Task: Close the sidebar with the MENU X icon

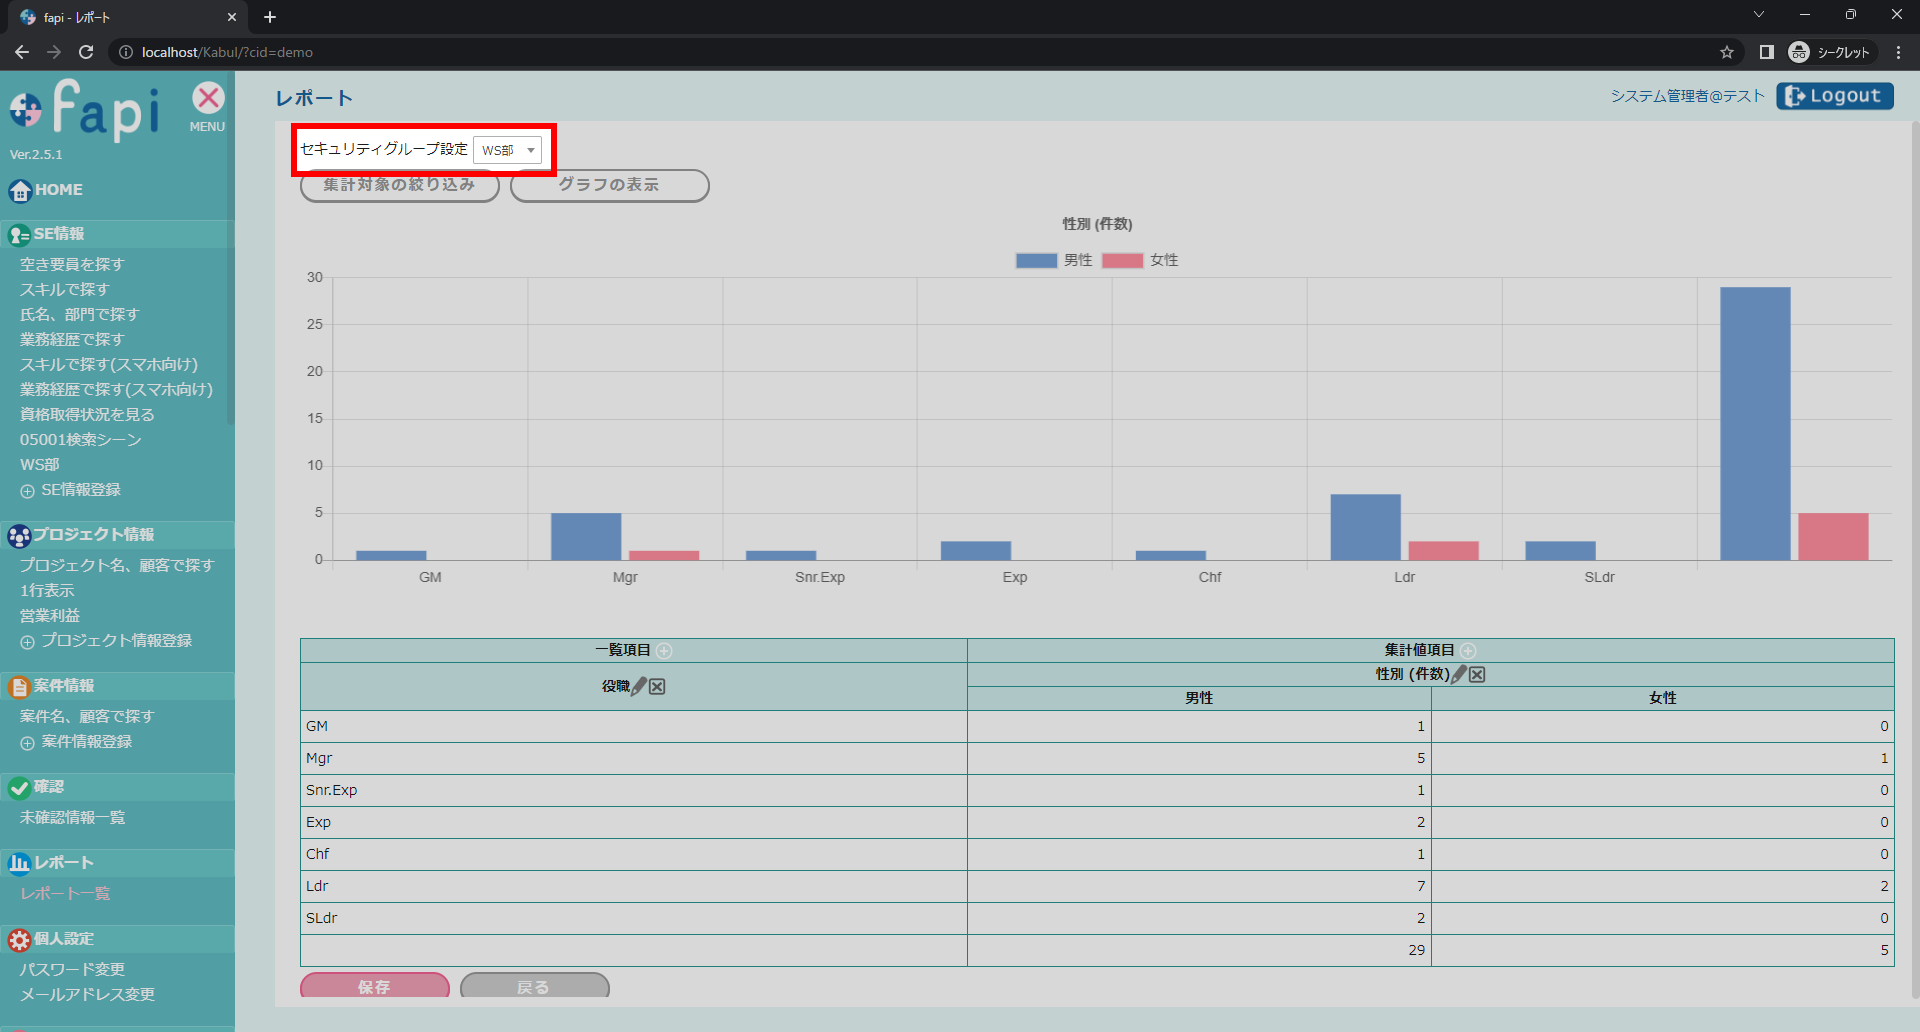Action: pos(208,99)
